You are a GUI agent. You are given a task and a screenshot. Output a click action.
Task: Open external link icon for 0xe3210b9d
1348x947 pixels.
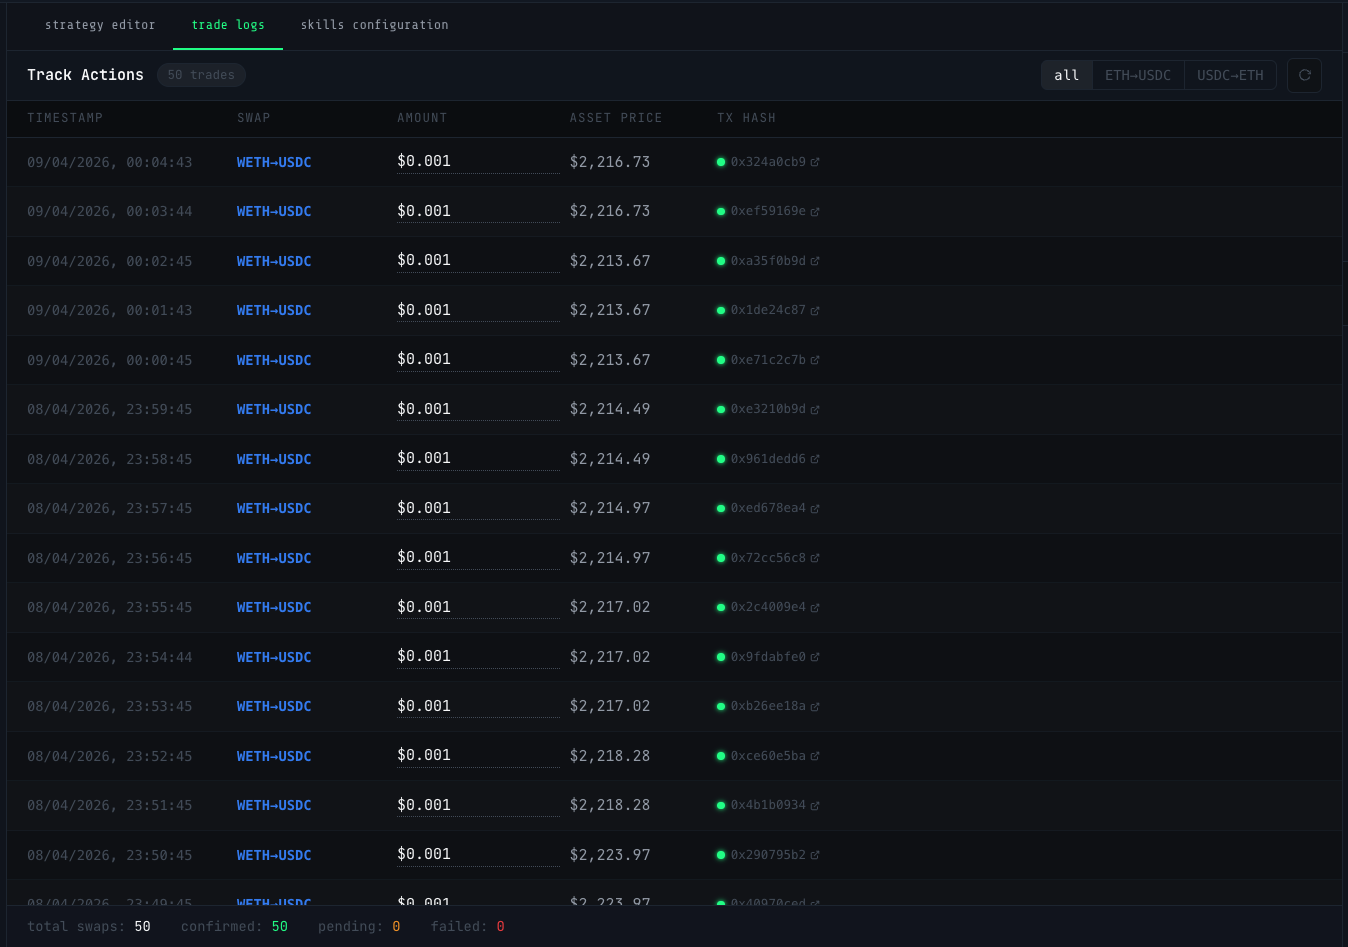[x=815, y=410]
